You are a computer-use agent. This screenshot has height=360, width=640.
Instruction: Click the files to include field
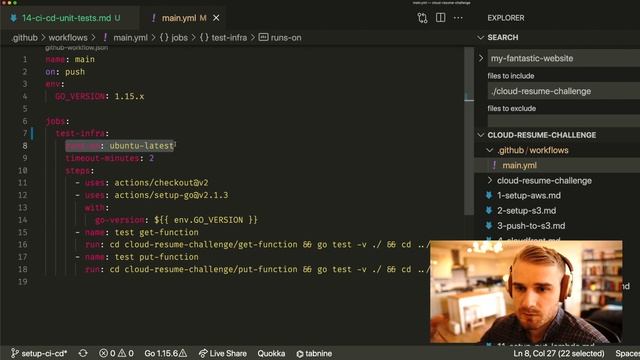pyautogui.click(x=564, y=91)
